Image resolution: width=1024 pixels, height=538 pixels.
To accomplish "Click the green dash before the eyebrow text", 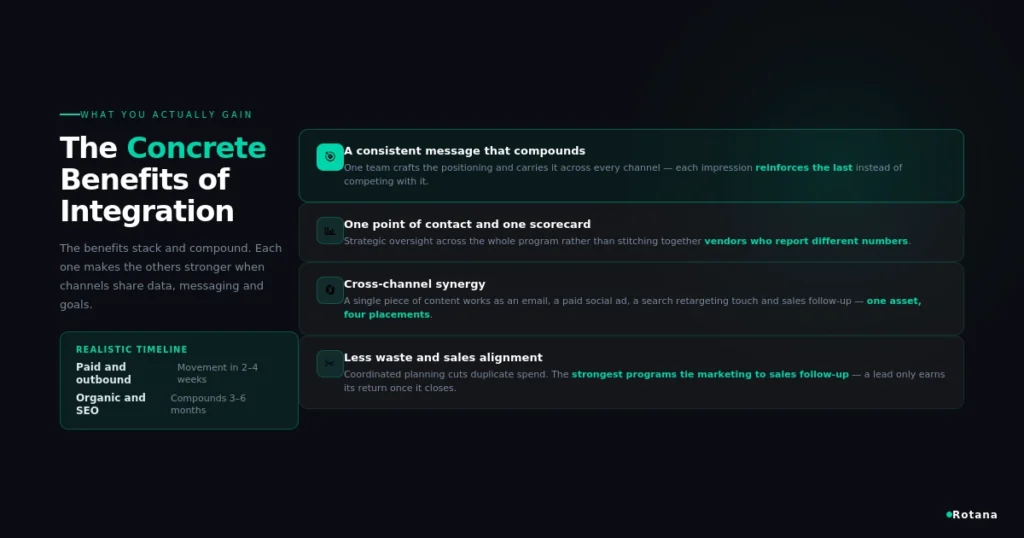I will point(70,114).
